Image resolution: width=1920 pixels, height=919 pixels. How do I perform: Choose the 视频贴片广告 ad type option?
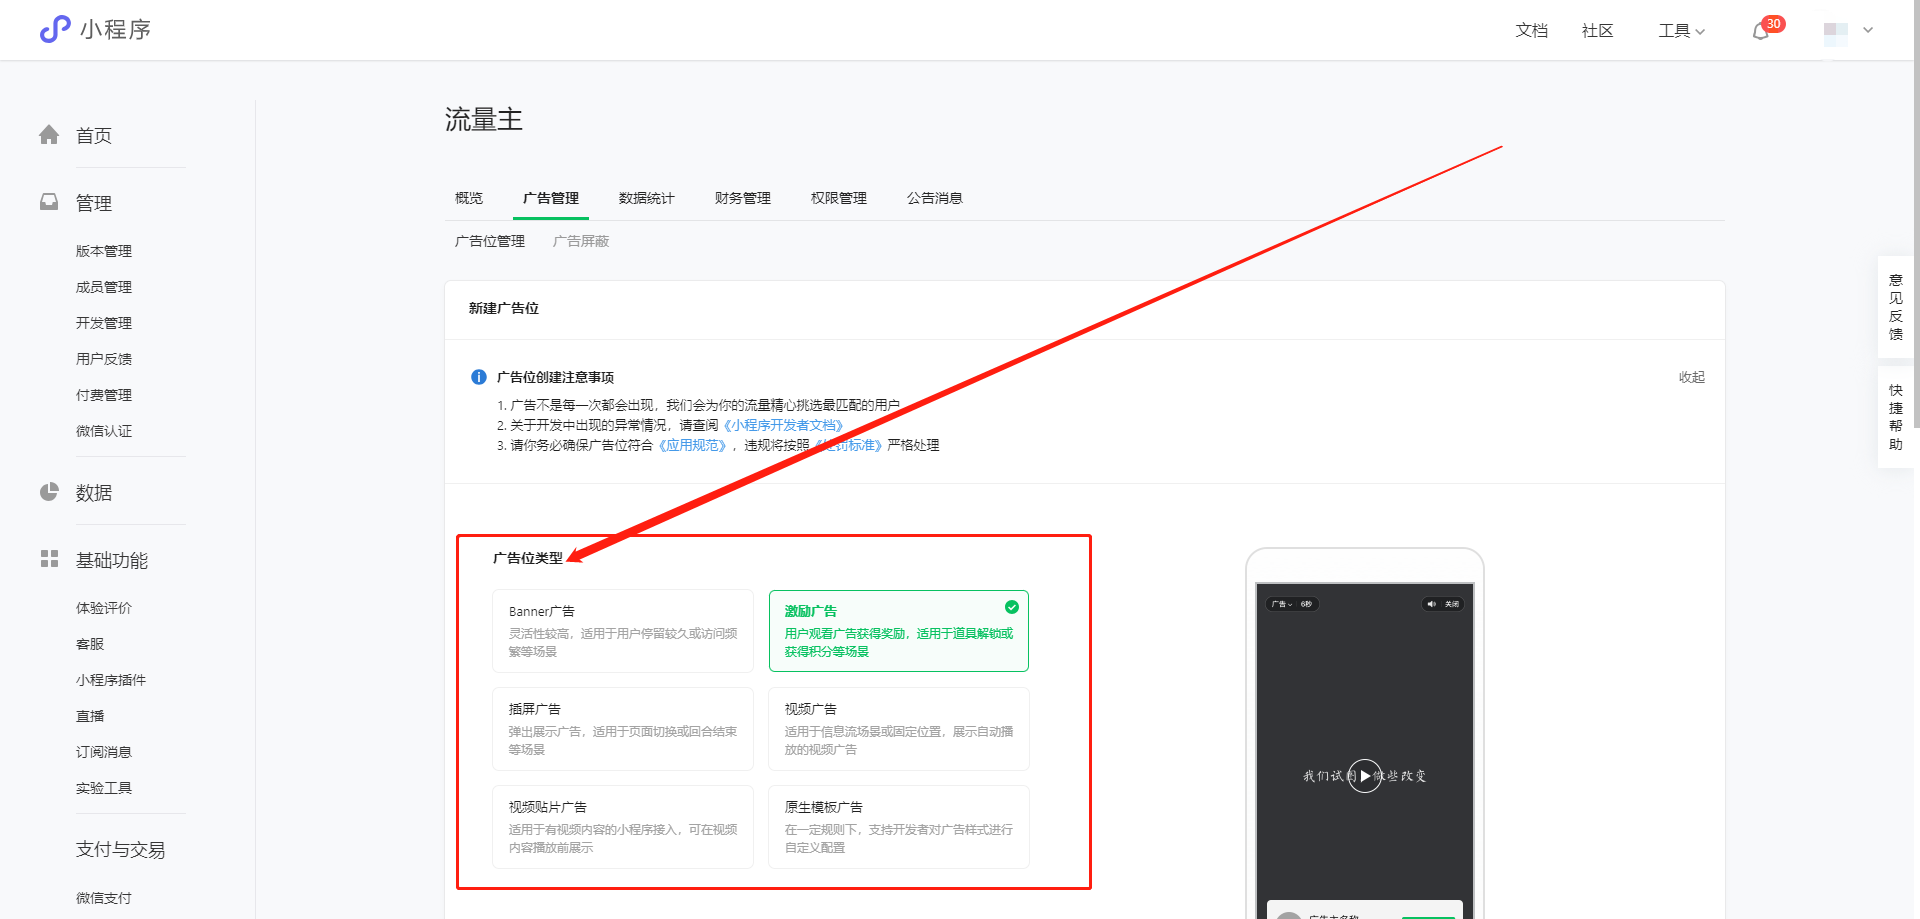[622, 826]
